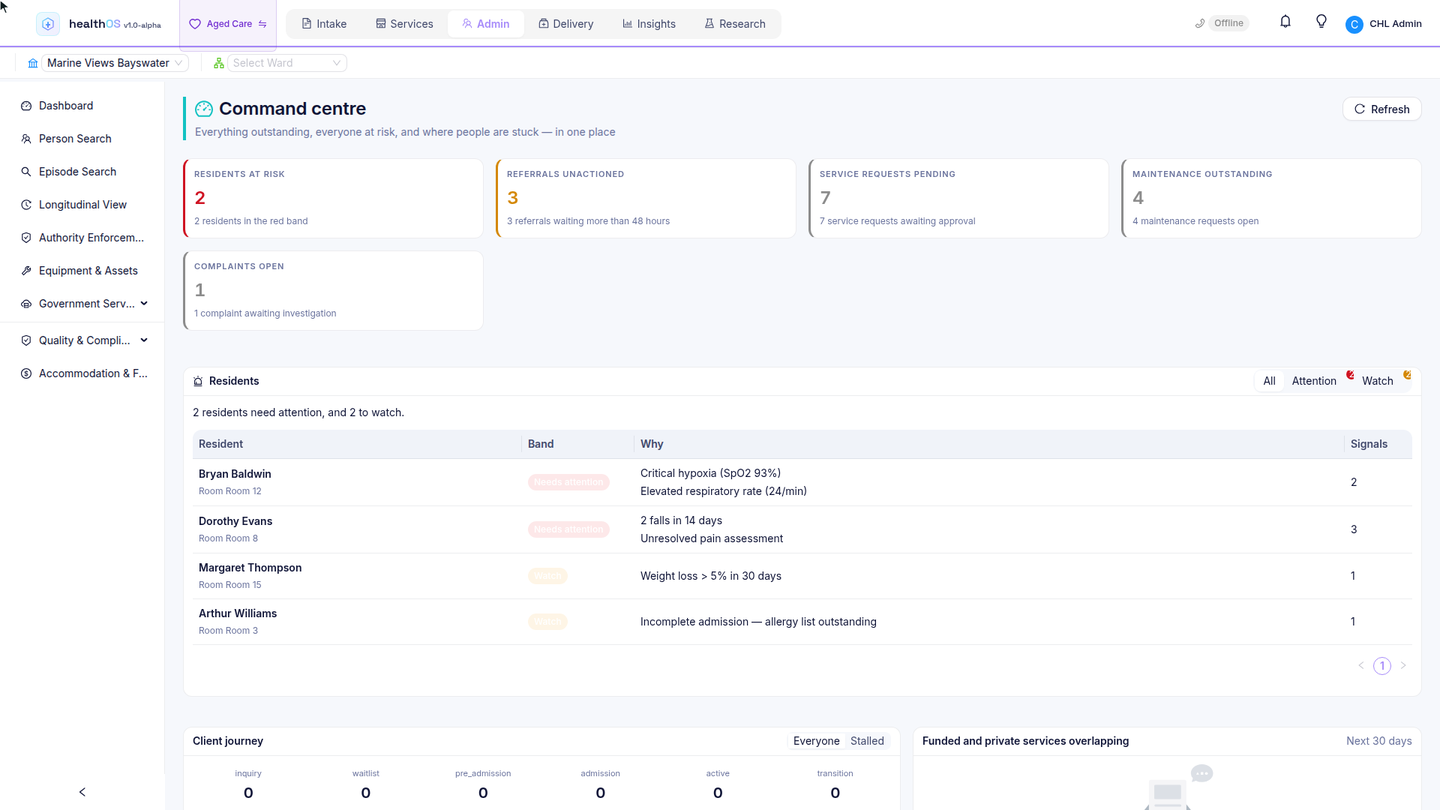Switch to the Insights tab
This screenshot has width=1440, height=810.
click(649, 24)
